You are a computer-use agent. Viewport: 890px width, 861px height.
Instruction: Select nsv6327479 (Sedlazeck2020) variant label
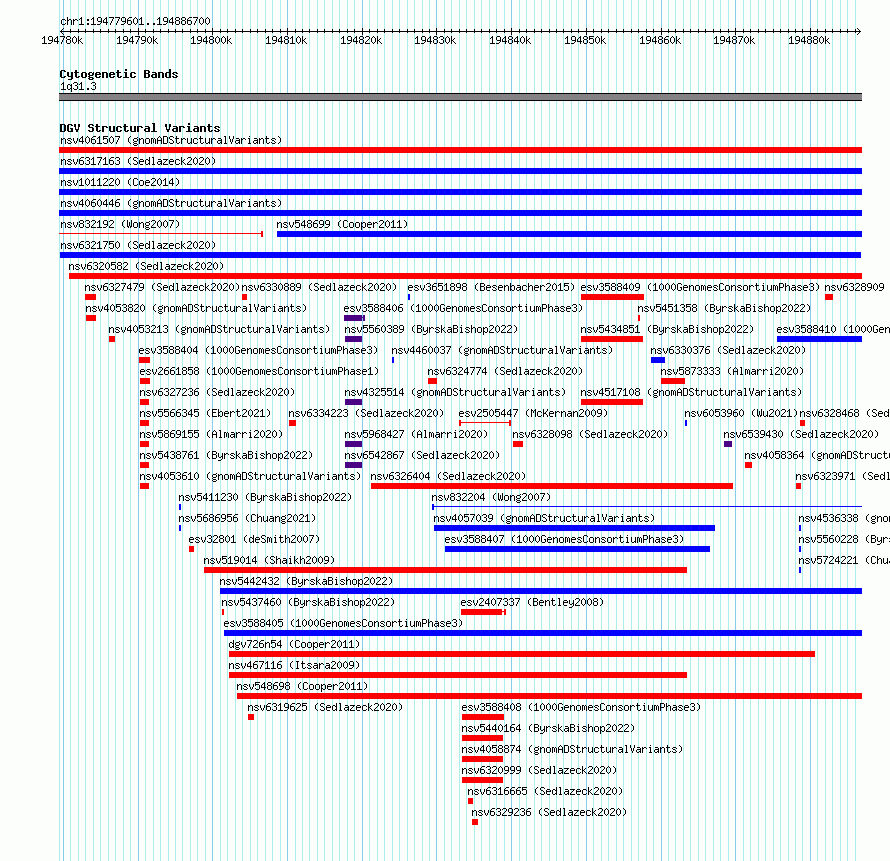(x=162, y=287)
